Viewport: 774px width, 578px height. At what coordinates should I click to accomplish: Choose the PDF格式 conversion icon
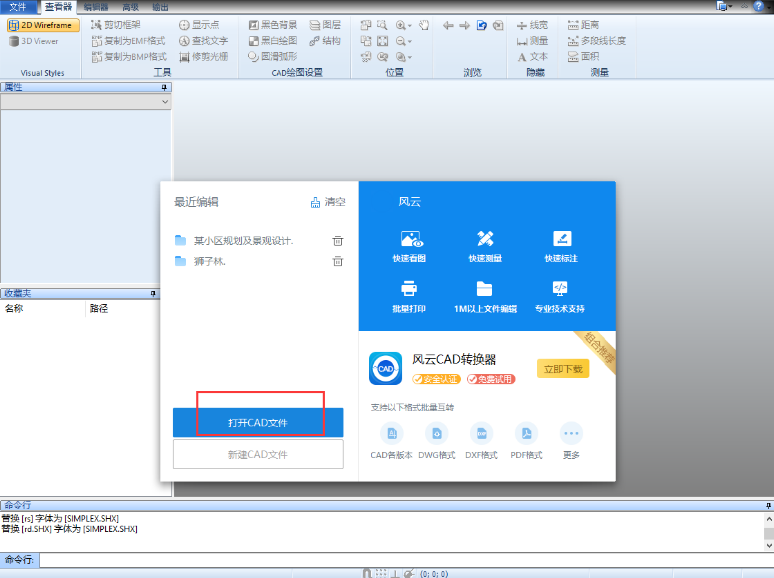click(526, 433)
